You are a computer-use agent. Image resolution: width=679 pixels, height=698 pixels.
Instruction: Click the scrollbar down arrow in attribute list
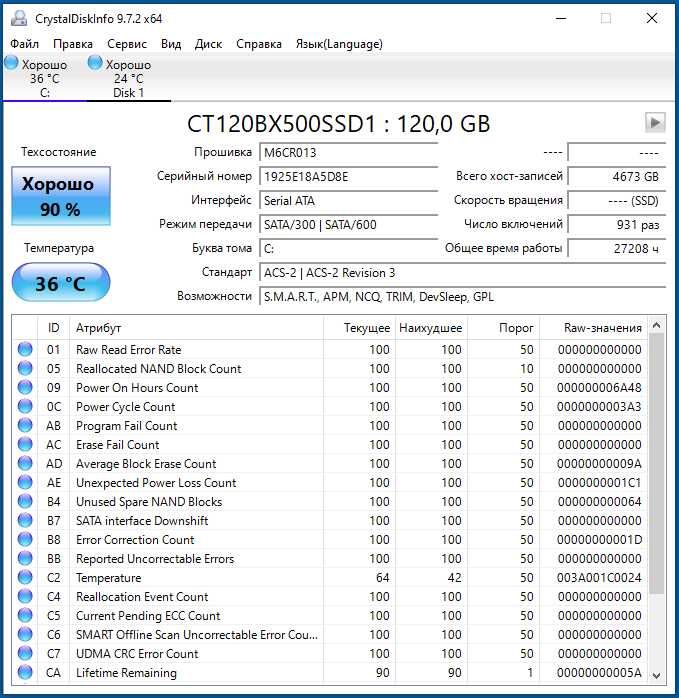pos(656,675)
